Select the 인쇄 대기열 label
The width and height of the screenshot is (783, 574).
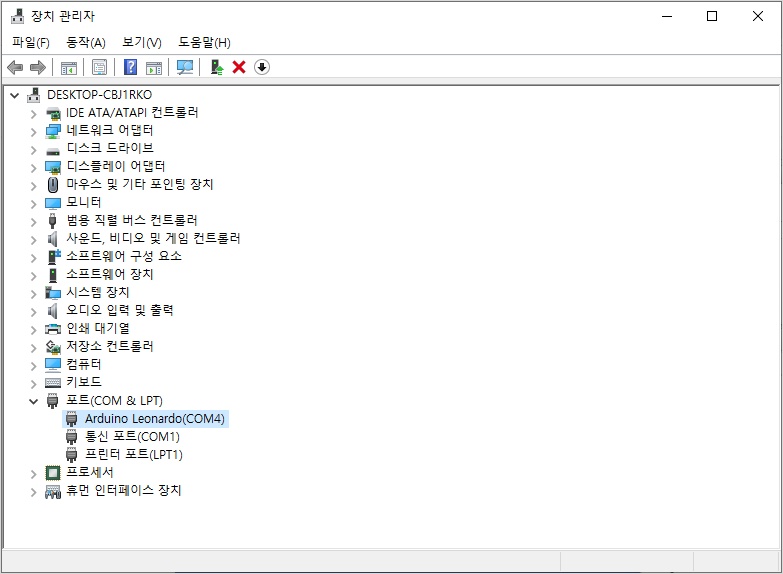click(x=98, y=328)
